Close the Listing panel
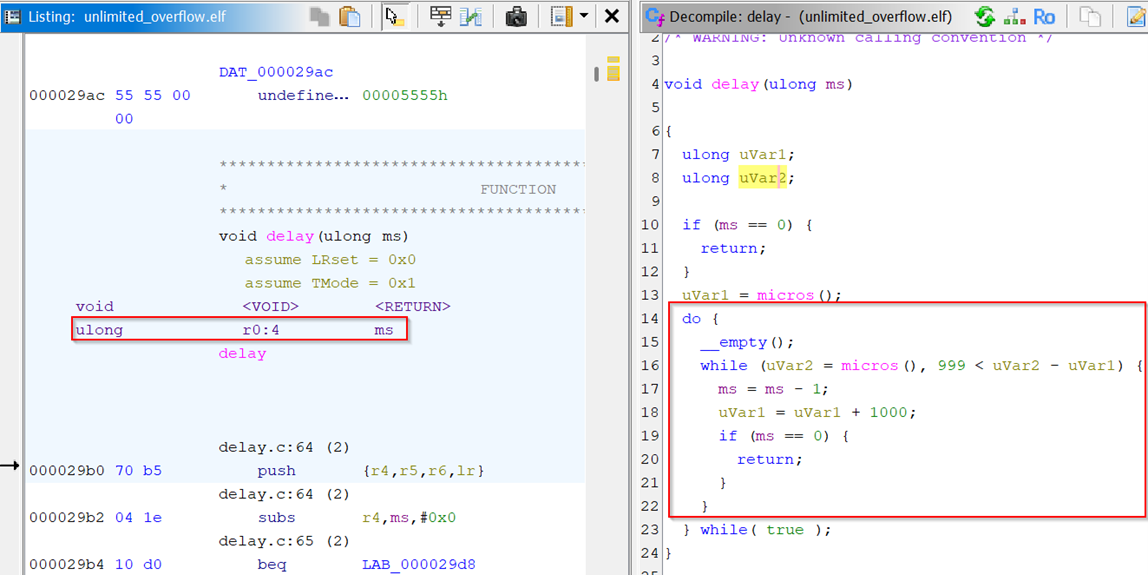1148x575 pixels. click(x=612, y=17)
